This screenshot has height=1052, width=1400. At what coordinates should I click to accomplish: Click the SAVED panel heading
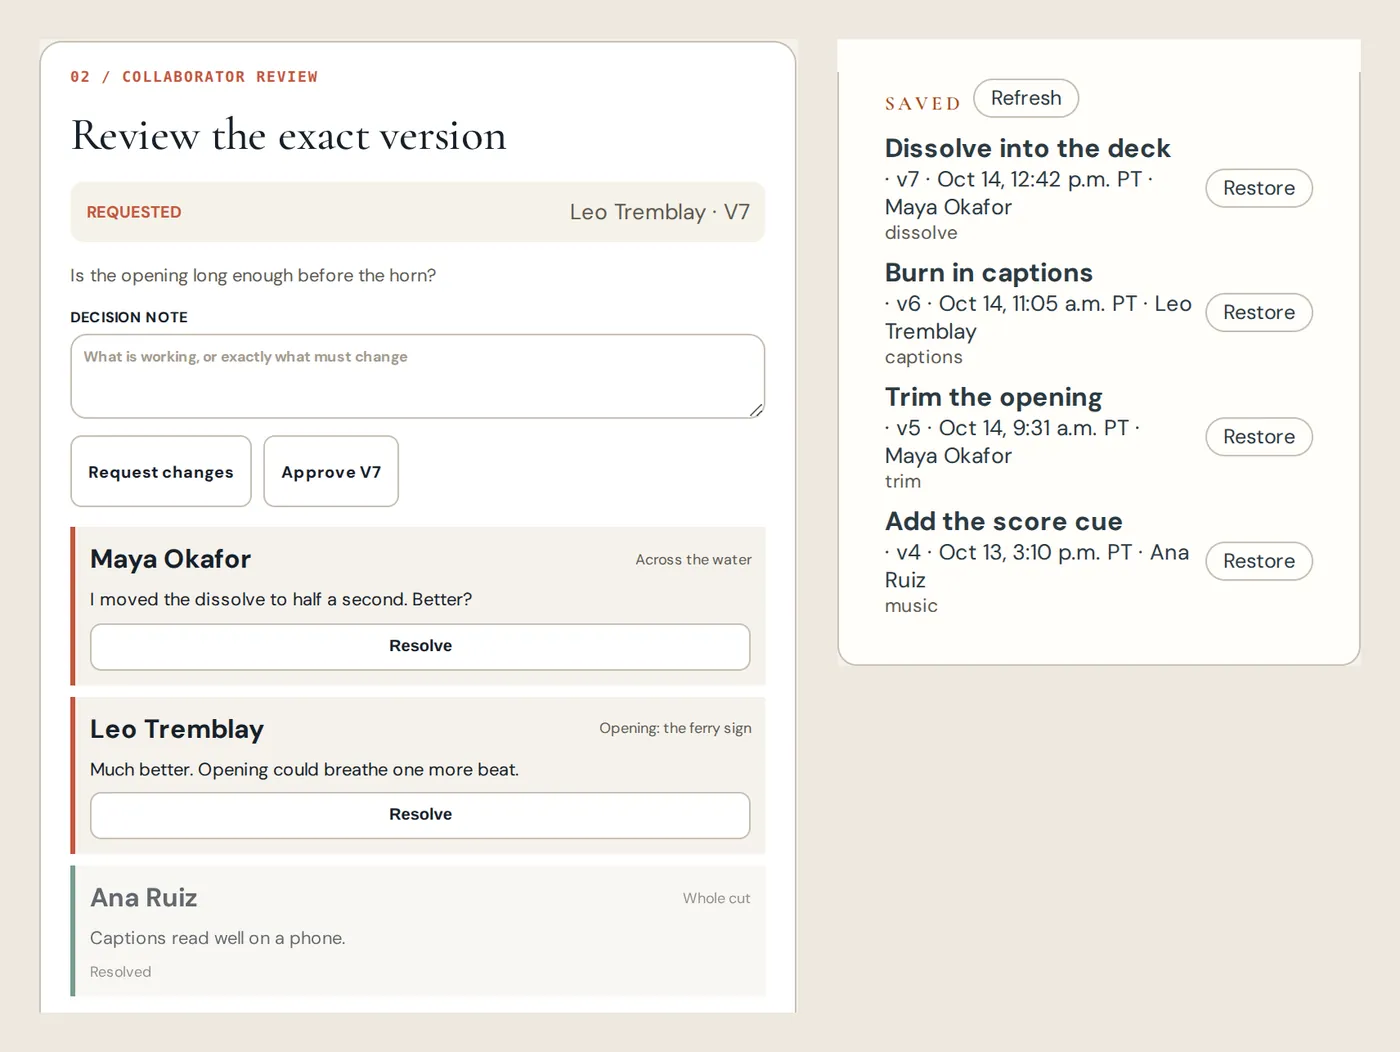pyautogui.click(x=922, y=104)
